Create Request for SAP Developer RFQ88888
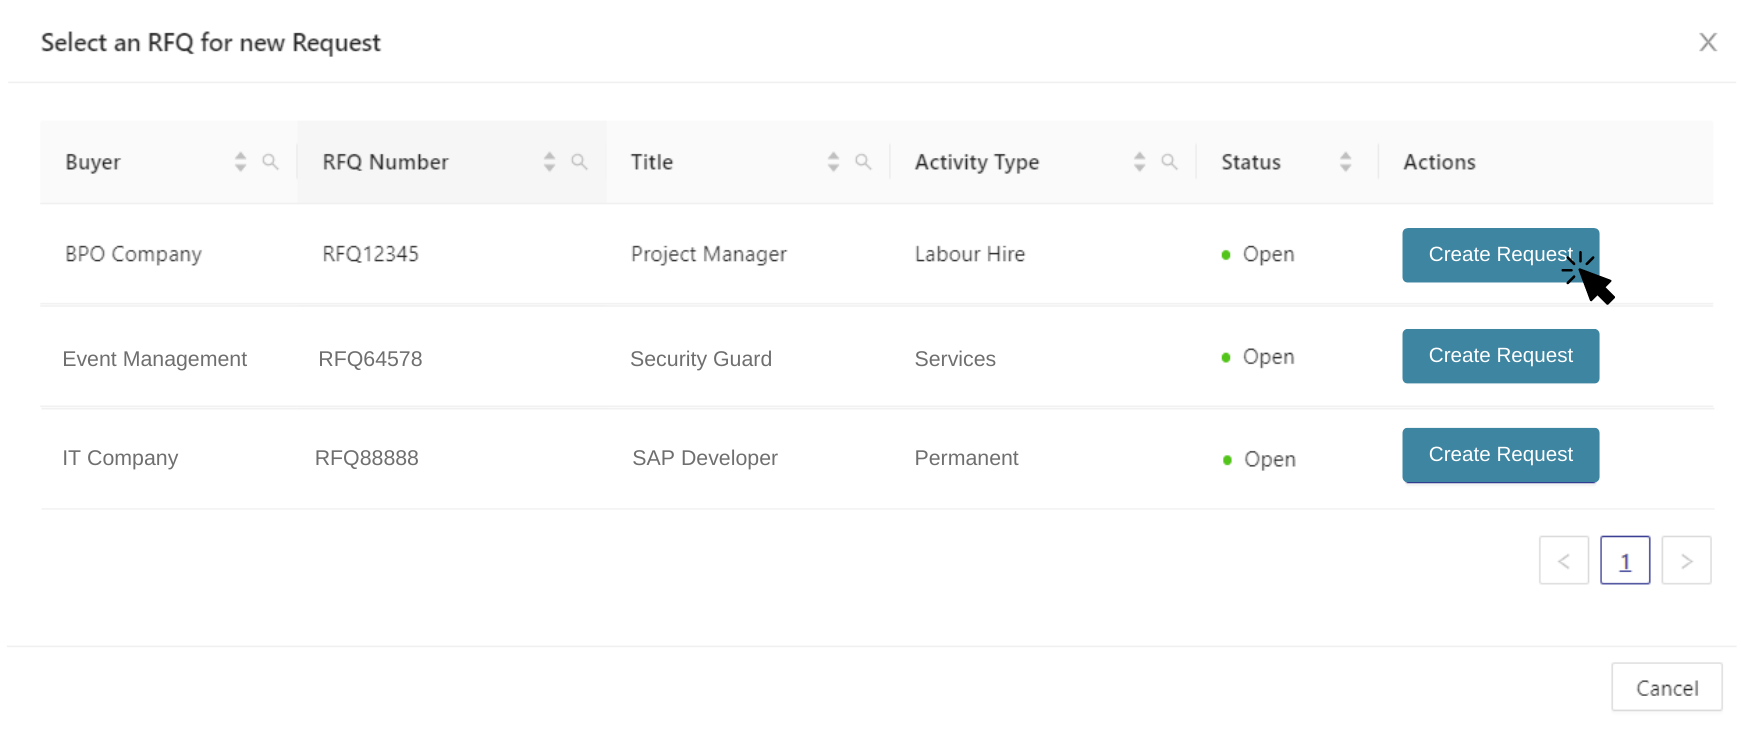The height and width of the screenshot is (733, 1741). coord(1499,455)
